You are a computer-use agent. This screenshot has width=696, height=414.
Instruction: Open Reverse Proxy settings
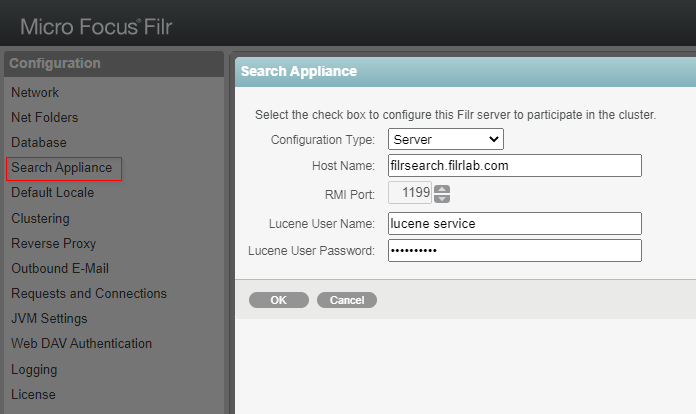[54, 243]
